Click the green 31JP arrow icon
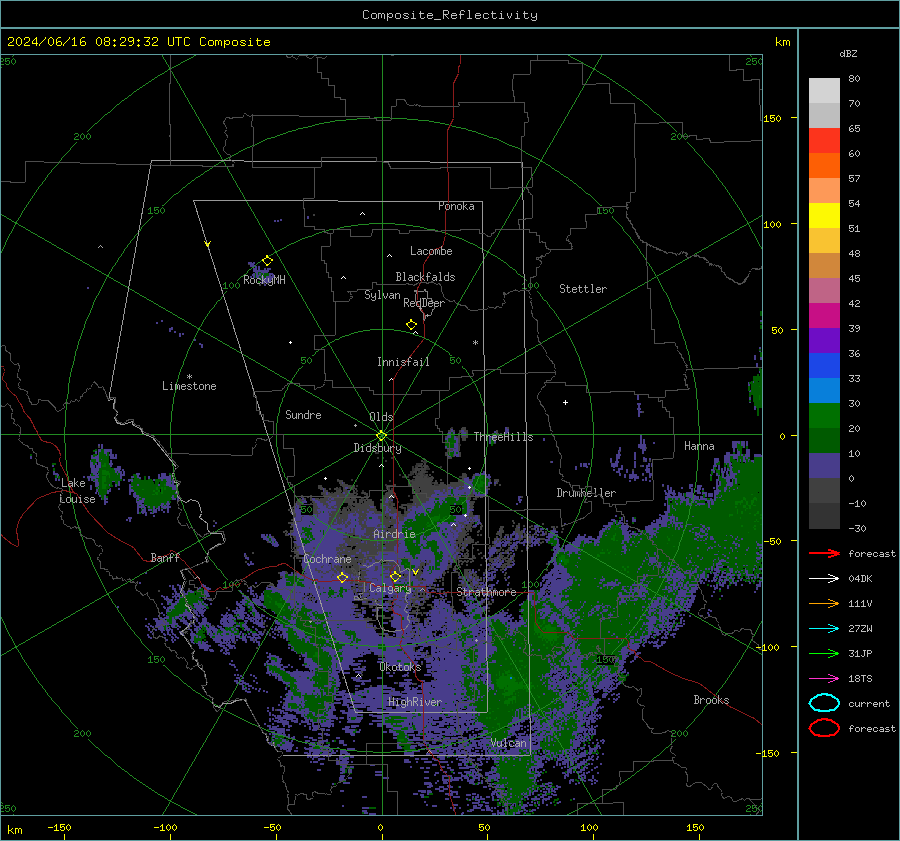The width and height of the screenshot is (900, 841). click(x=824, y=653)
